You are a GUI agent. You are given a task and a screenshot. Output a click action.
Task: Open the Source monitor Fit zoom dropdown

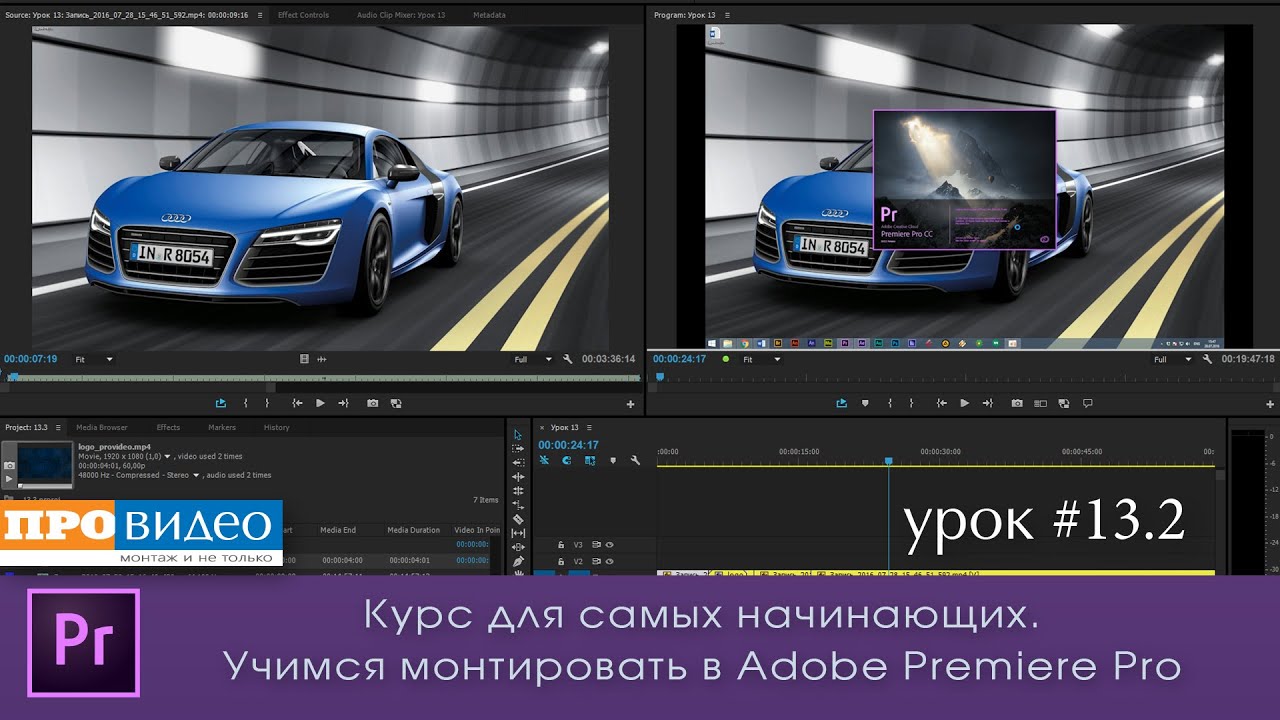click(95, 359)
